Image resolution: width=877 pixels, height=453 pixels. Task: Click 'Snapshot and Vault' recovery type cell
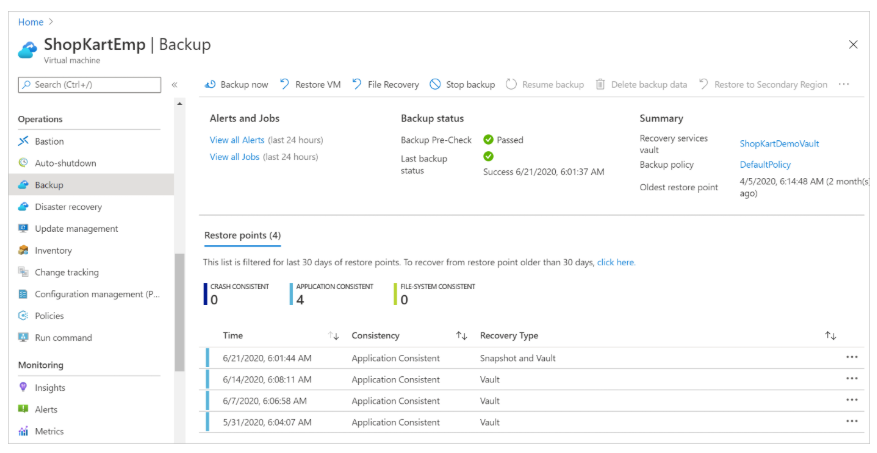pyautogui.click(x=517, y=358)
